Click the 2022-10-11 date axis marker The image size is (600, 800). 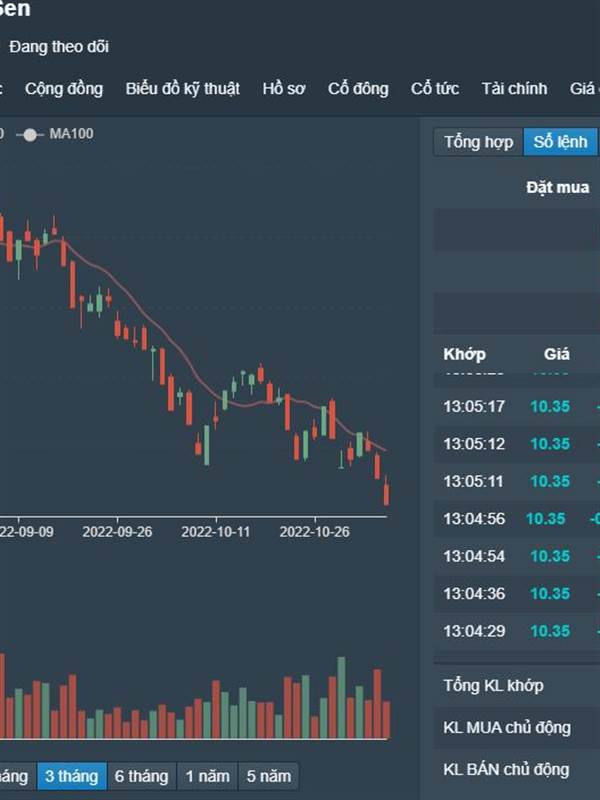click(215, 532)
